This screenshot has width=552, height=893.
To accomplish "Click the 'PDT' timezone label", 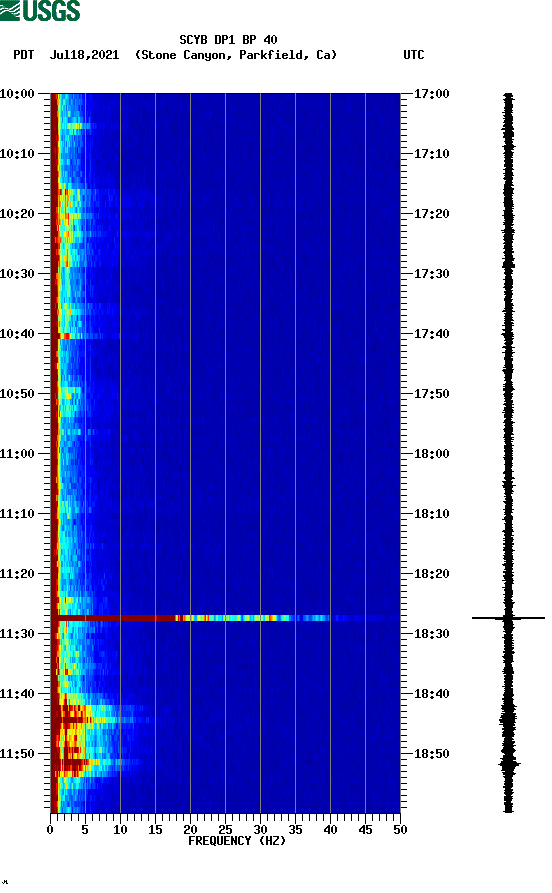I will [23, 55].
